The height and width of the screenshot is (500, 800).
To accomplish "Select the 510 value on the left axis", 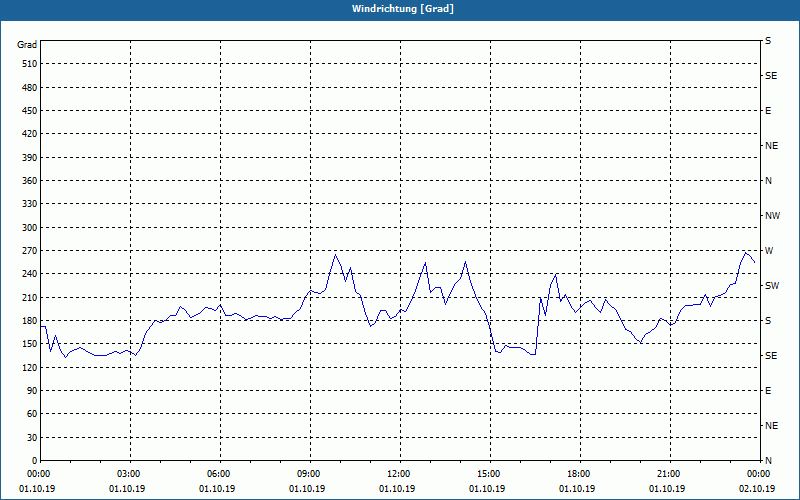I will (30, 64).
